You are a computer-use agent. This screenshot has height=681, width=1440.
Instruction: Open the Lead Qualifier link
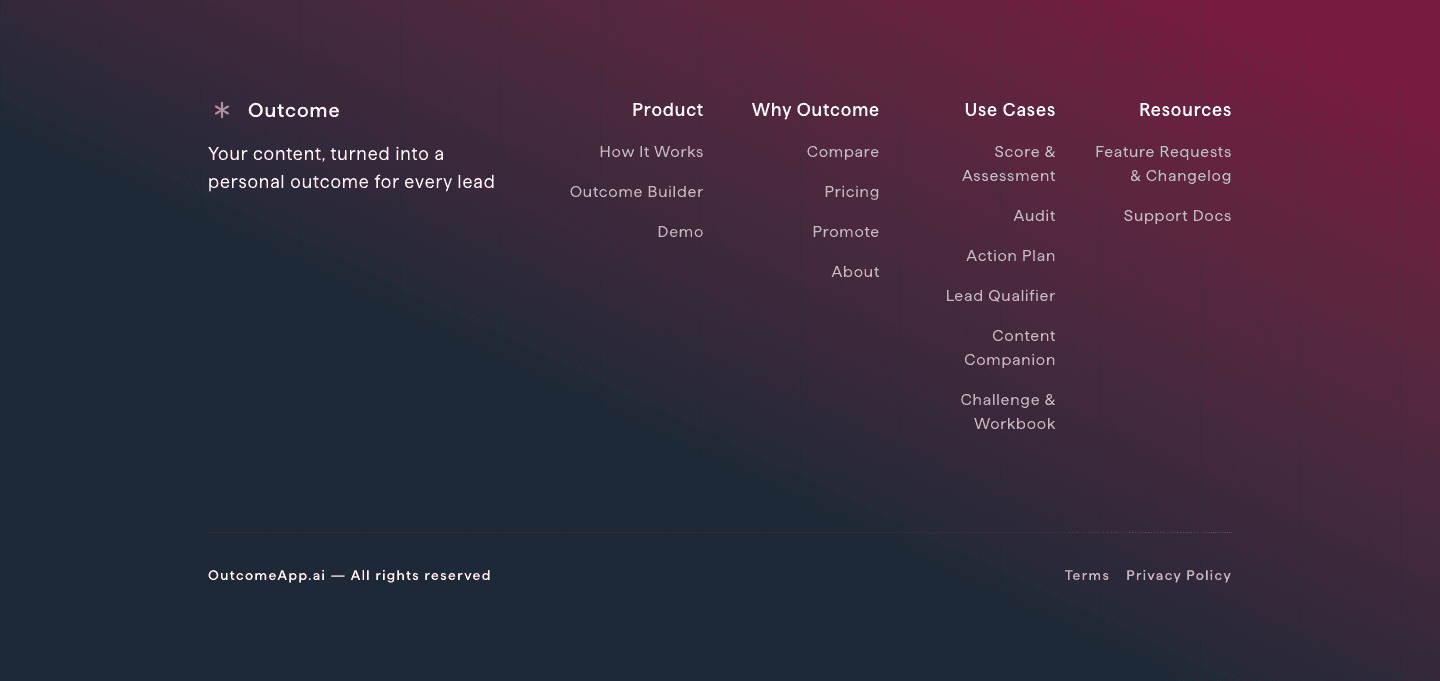coord(1000,296)
